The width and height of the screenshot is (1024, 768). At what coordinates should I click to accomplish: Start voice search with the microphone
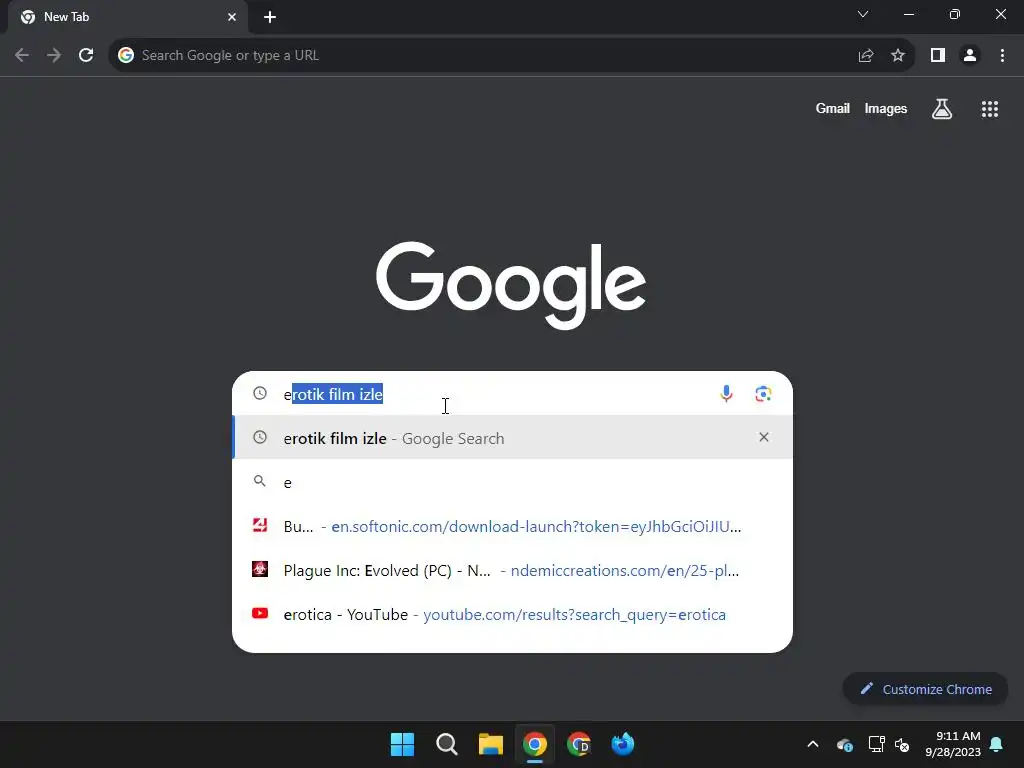coord(726,394)
